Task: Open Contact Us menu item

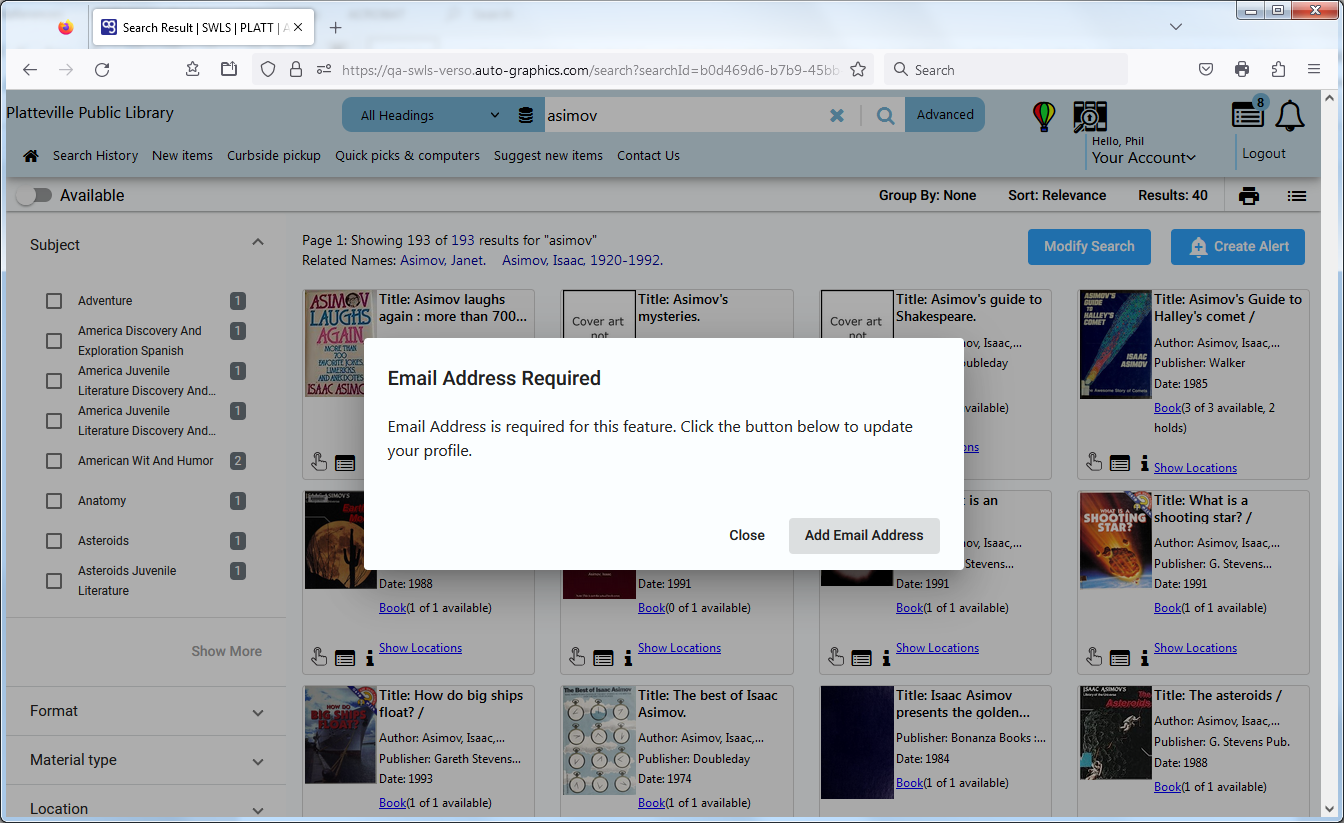Action: click(648, 155)
